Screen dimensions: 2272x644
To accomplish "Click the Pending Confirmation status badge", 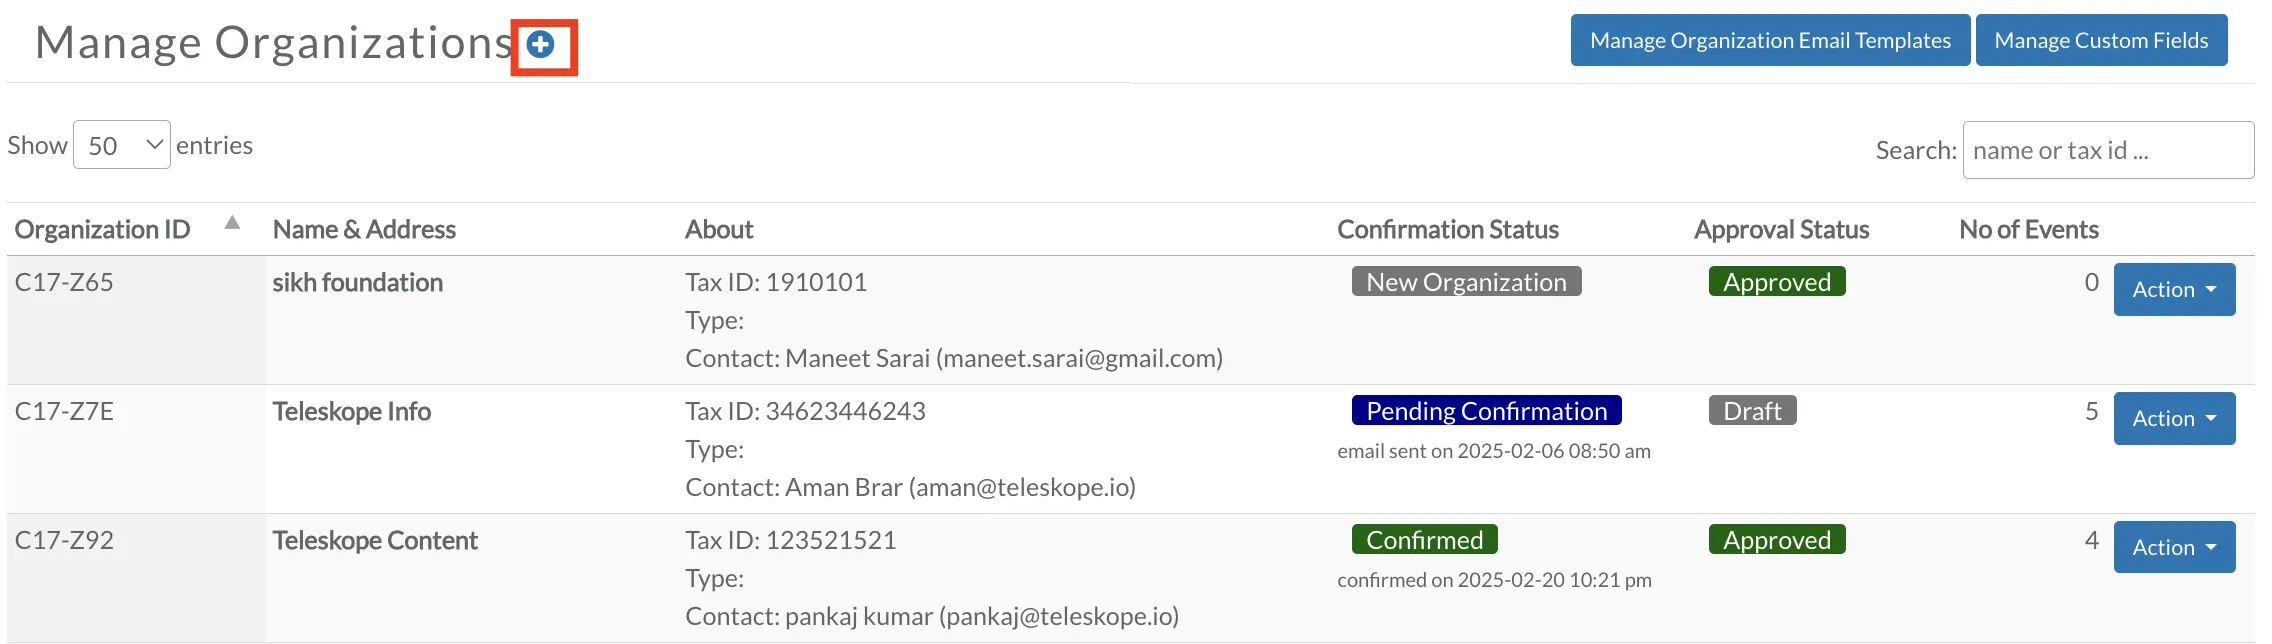I will point(1486,411).
